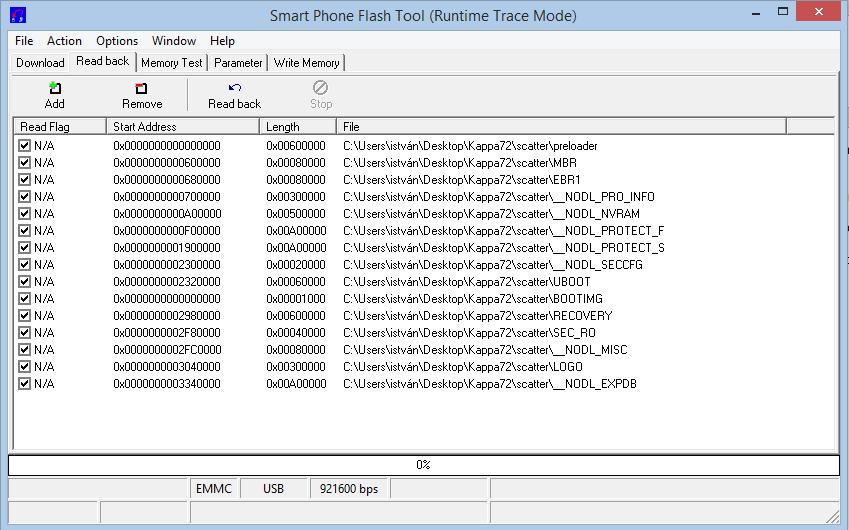The width and height of the screenshot is (849, 530).
Task: Switch to the Memory Test tab
Action: (172, 63)
